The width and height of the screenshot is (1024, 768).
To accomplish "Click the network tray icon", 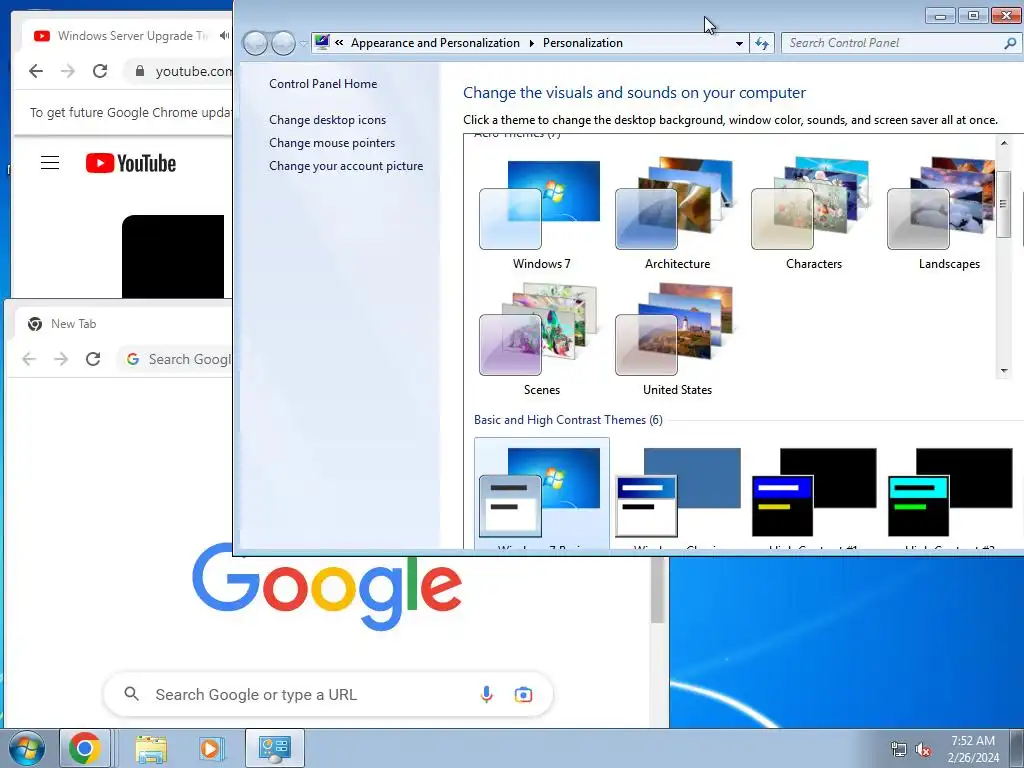I will pyautogui.click(x=899, y=750).
